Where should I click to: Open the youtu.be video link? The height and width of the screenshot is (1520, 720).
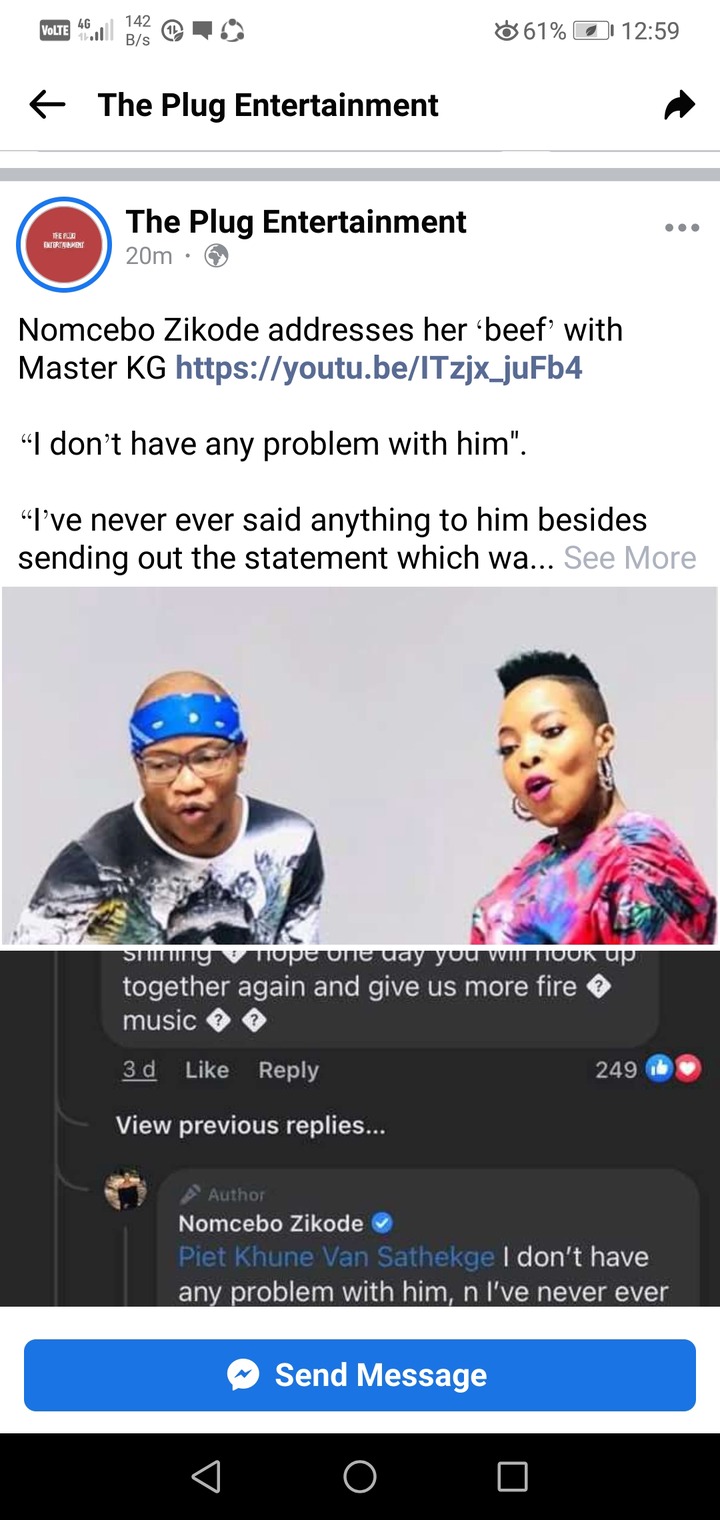[x=379, y=368]
